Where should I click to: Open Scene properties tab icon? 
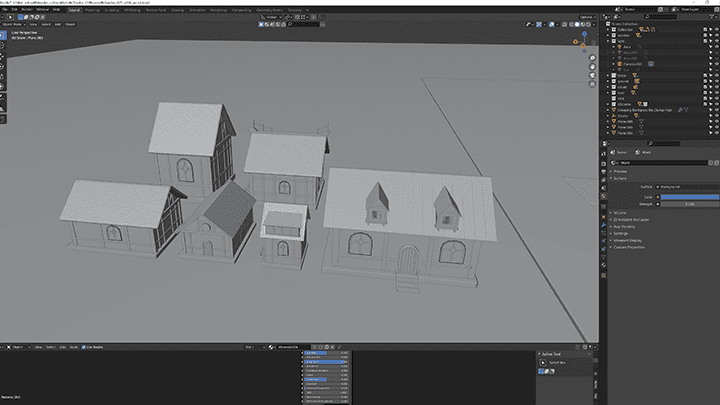603,188
